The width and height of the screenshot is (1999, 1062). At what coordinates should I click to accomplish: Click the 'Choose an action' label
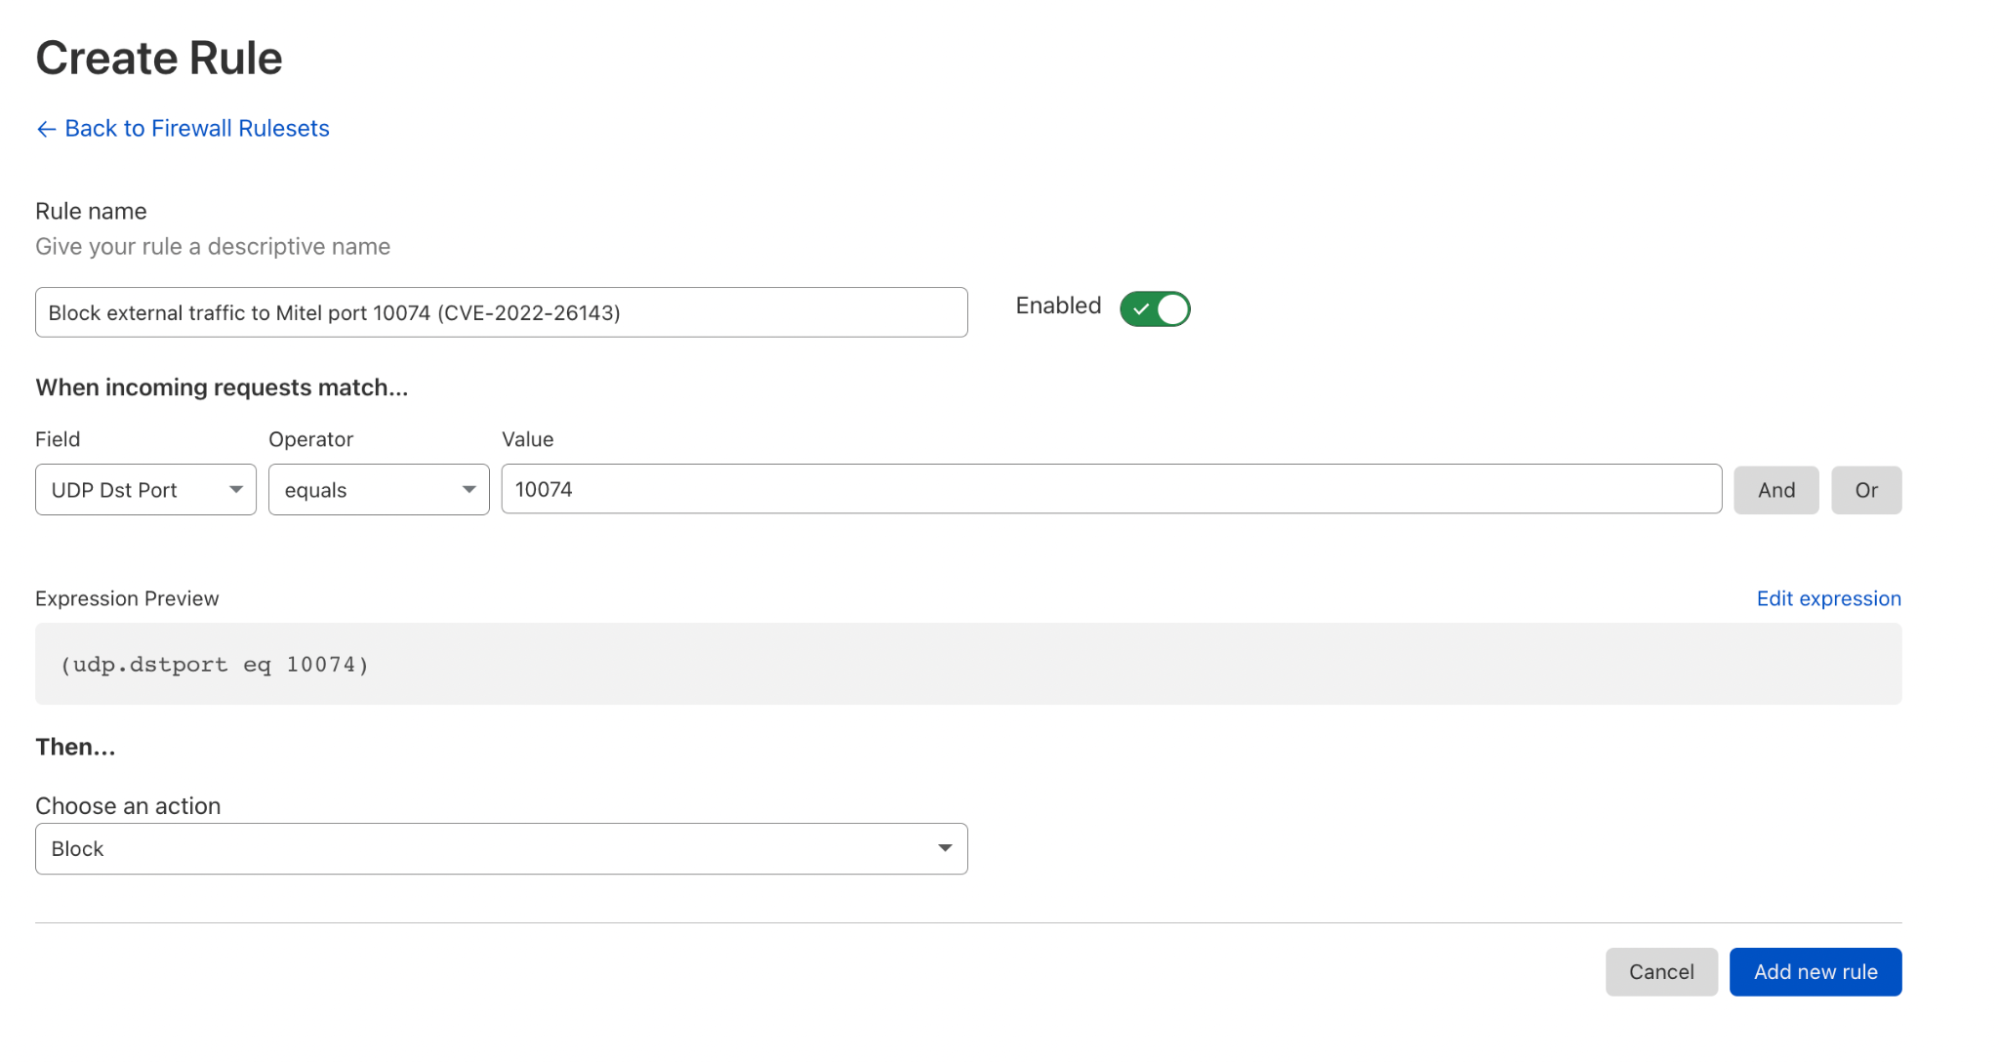coord(128,806)
